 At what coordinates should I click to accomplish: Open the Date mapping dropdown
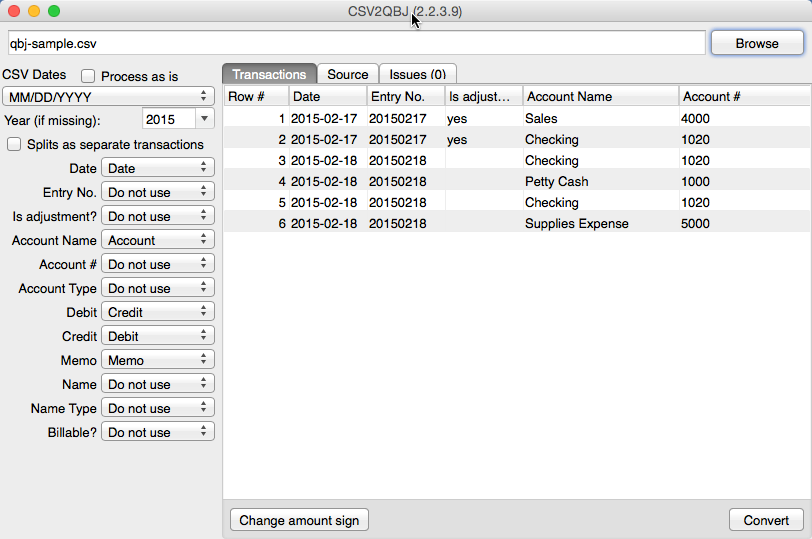157,168
